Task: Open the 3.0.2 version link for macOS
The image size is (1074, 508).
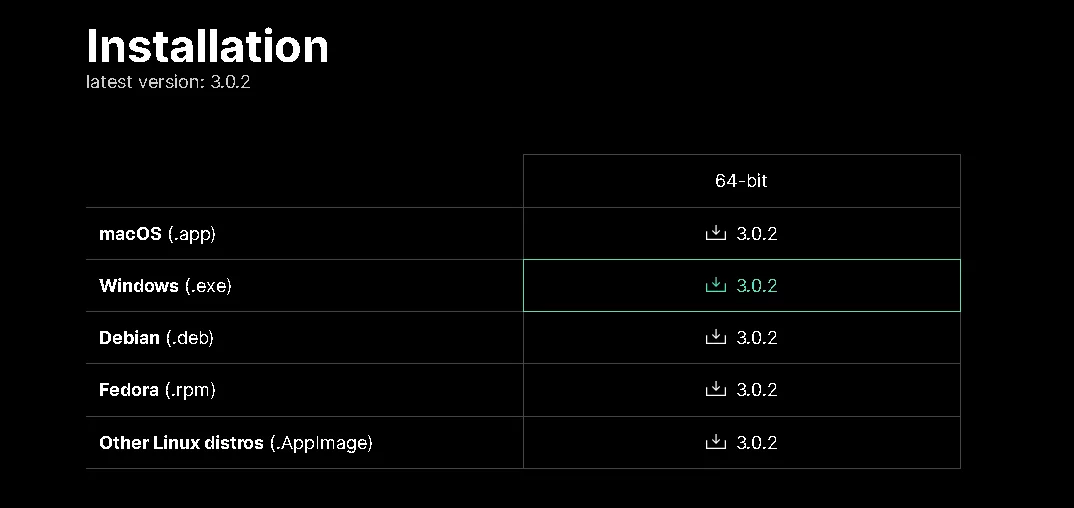Action: click(757, 233)
